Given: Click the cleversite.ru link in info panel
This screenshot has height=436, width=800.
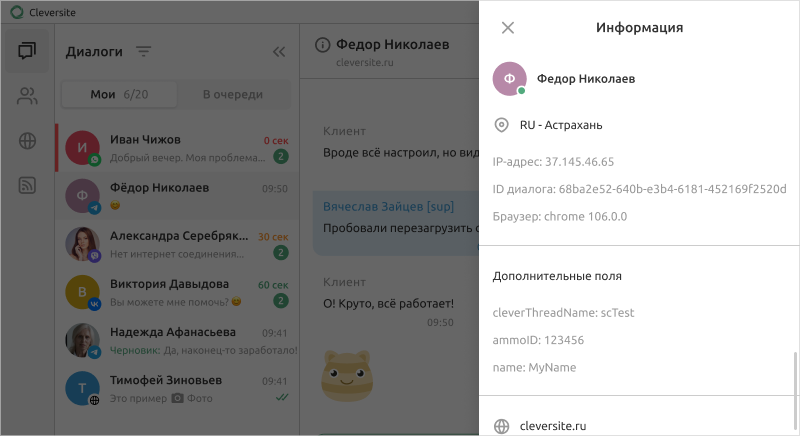Looking at the screenshot, I should tap(553, 427).
